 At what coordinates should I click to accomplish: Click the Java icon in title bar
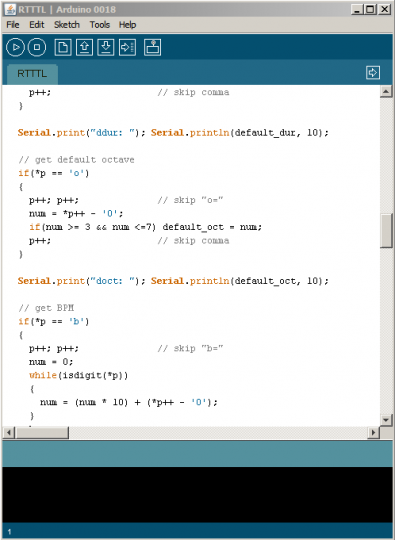10,9
